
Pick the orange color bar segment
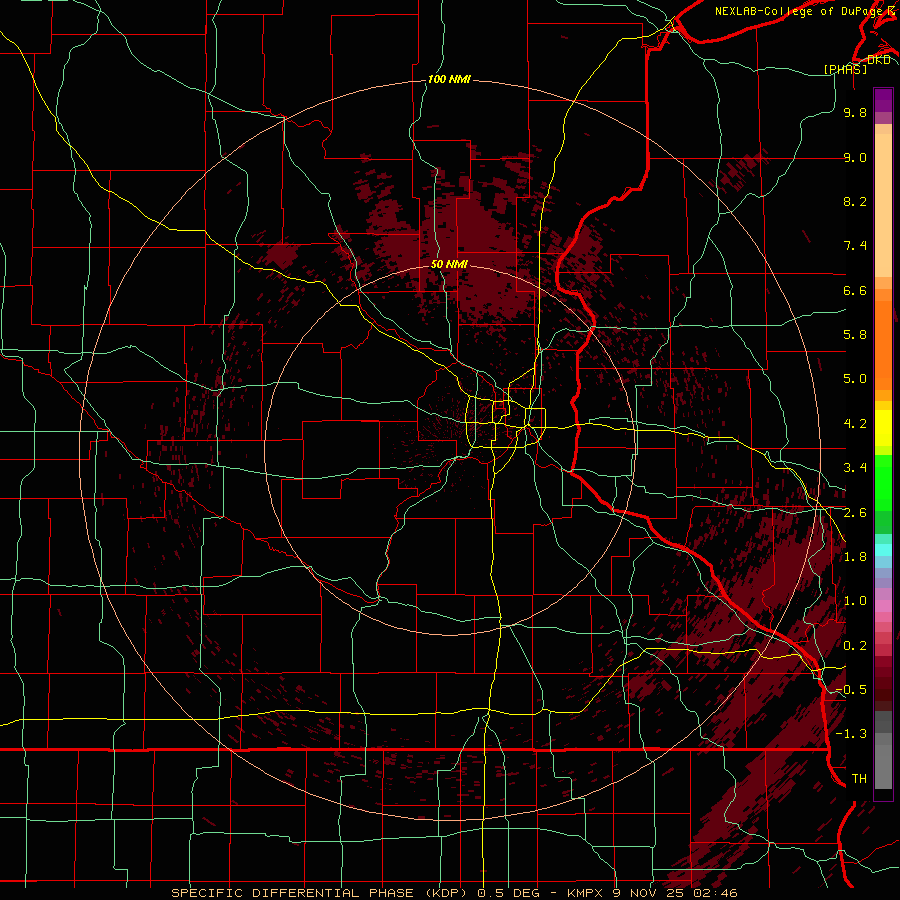point(883,346)
